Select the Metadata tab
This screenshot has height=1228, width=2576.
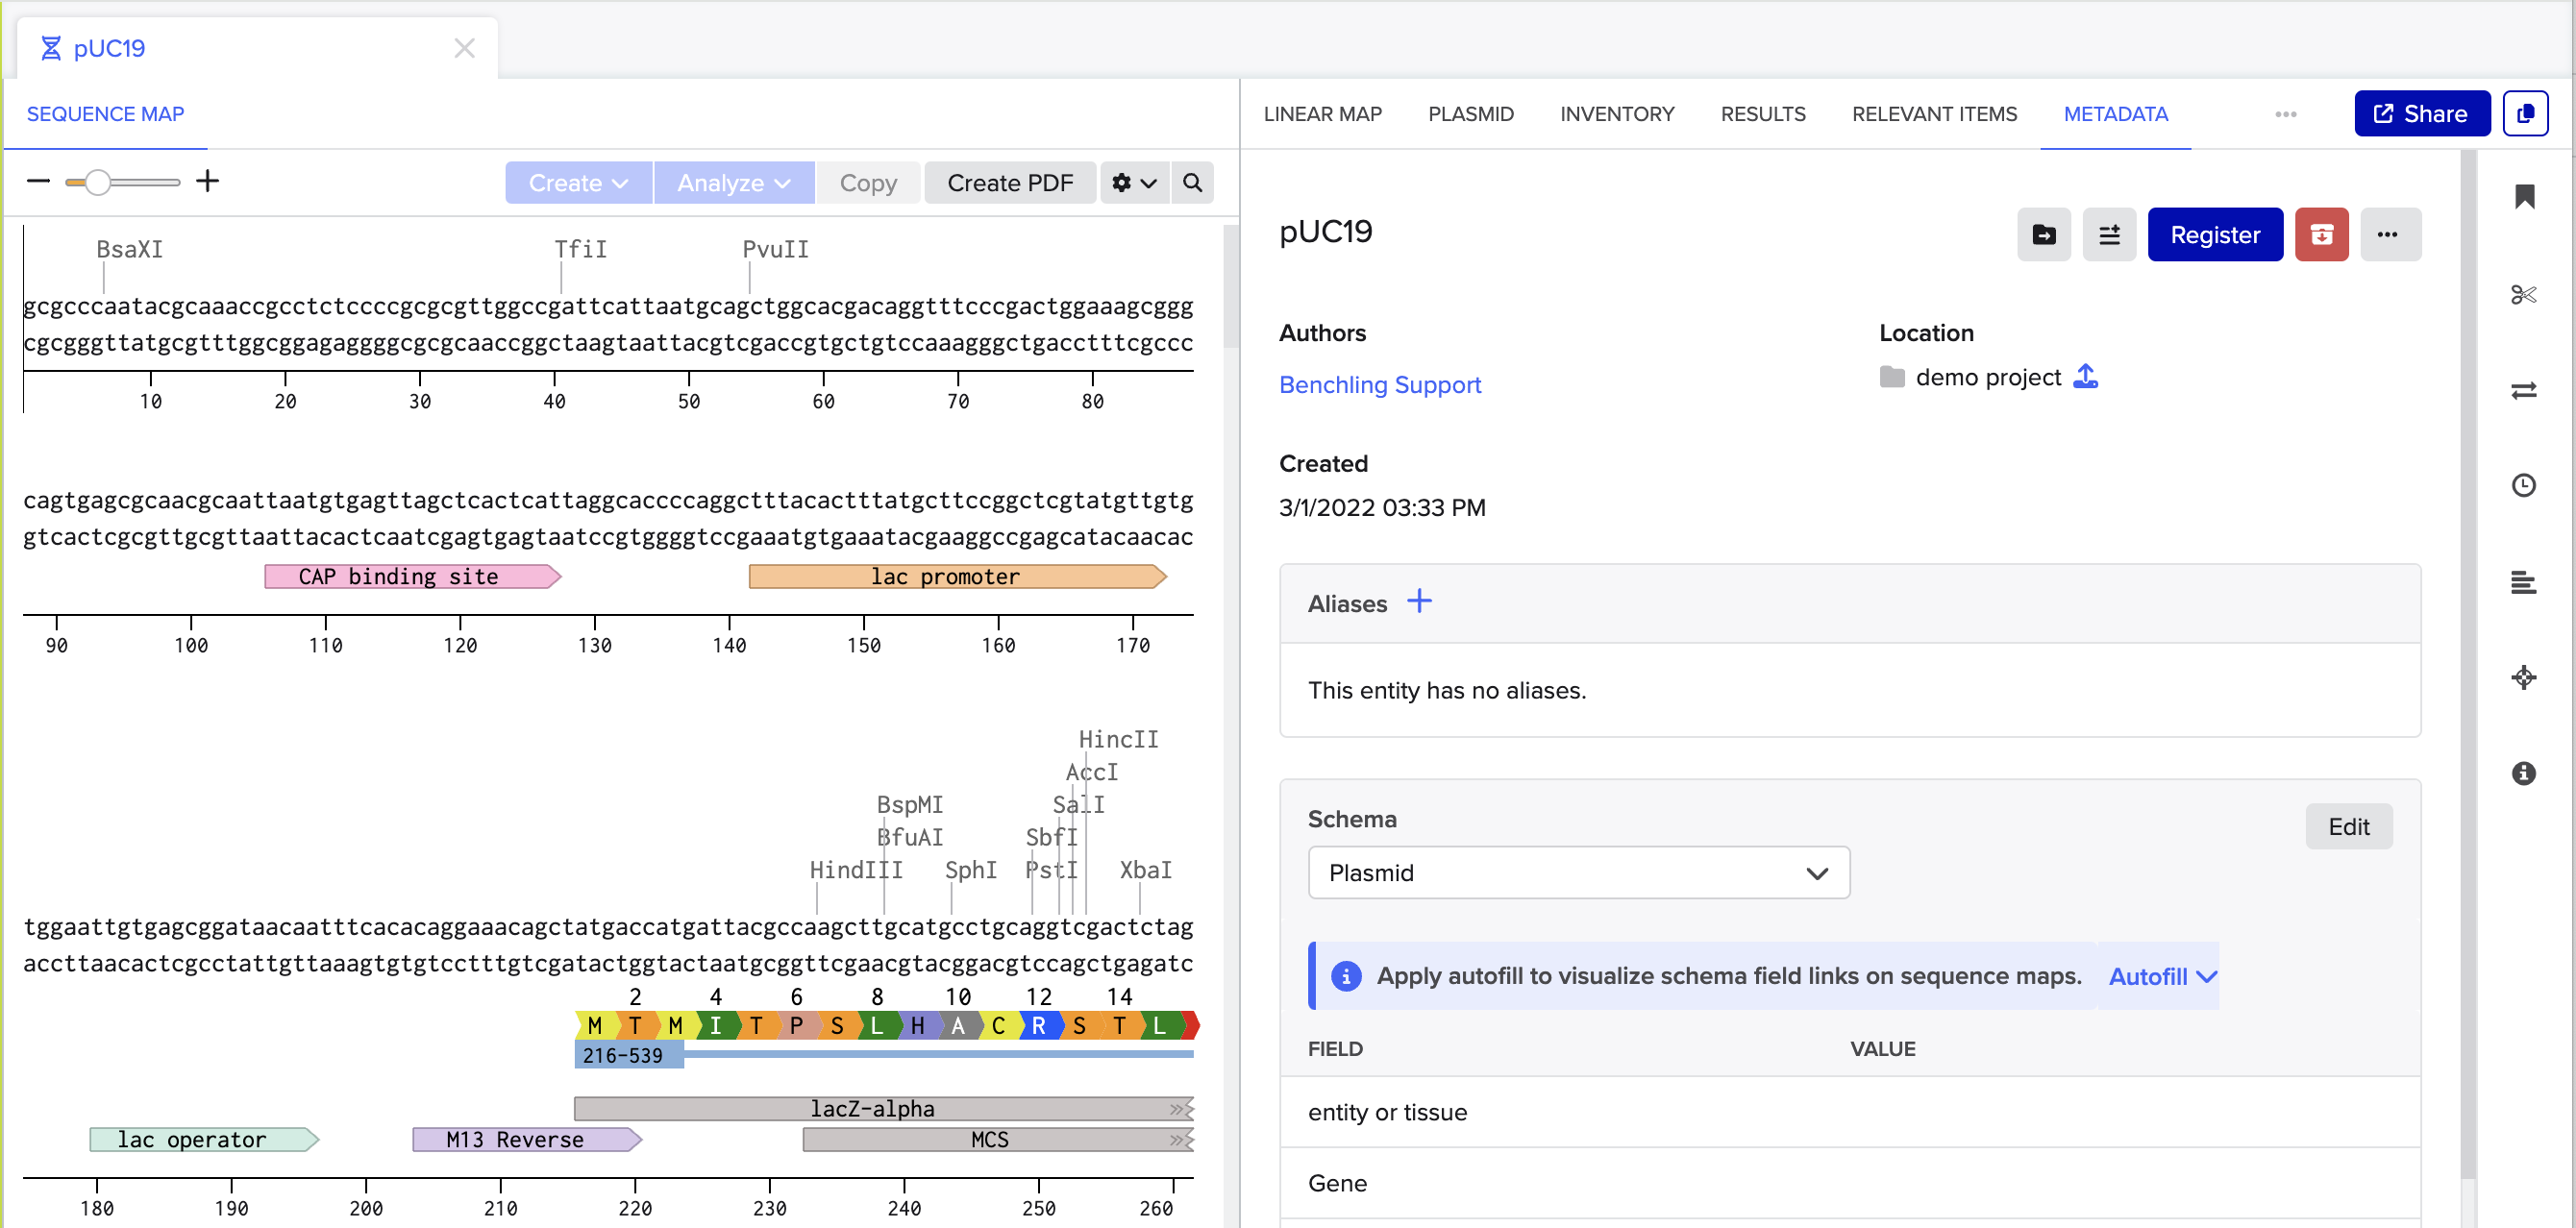(2115, 114)
